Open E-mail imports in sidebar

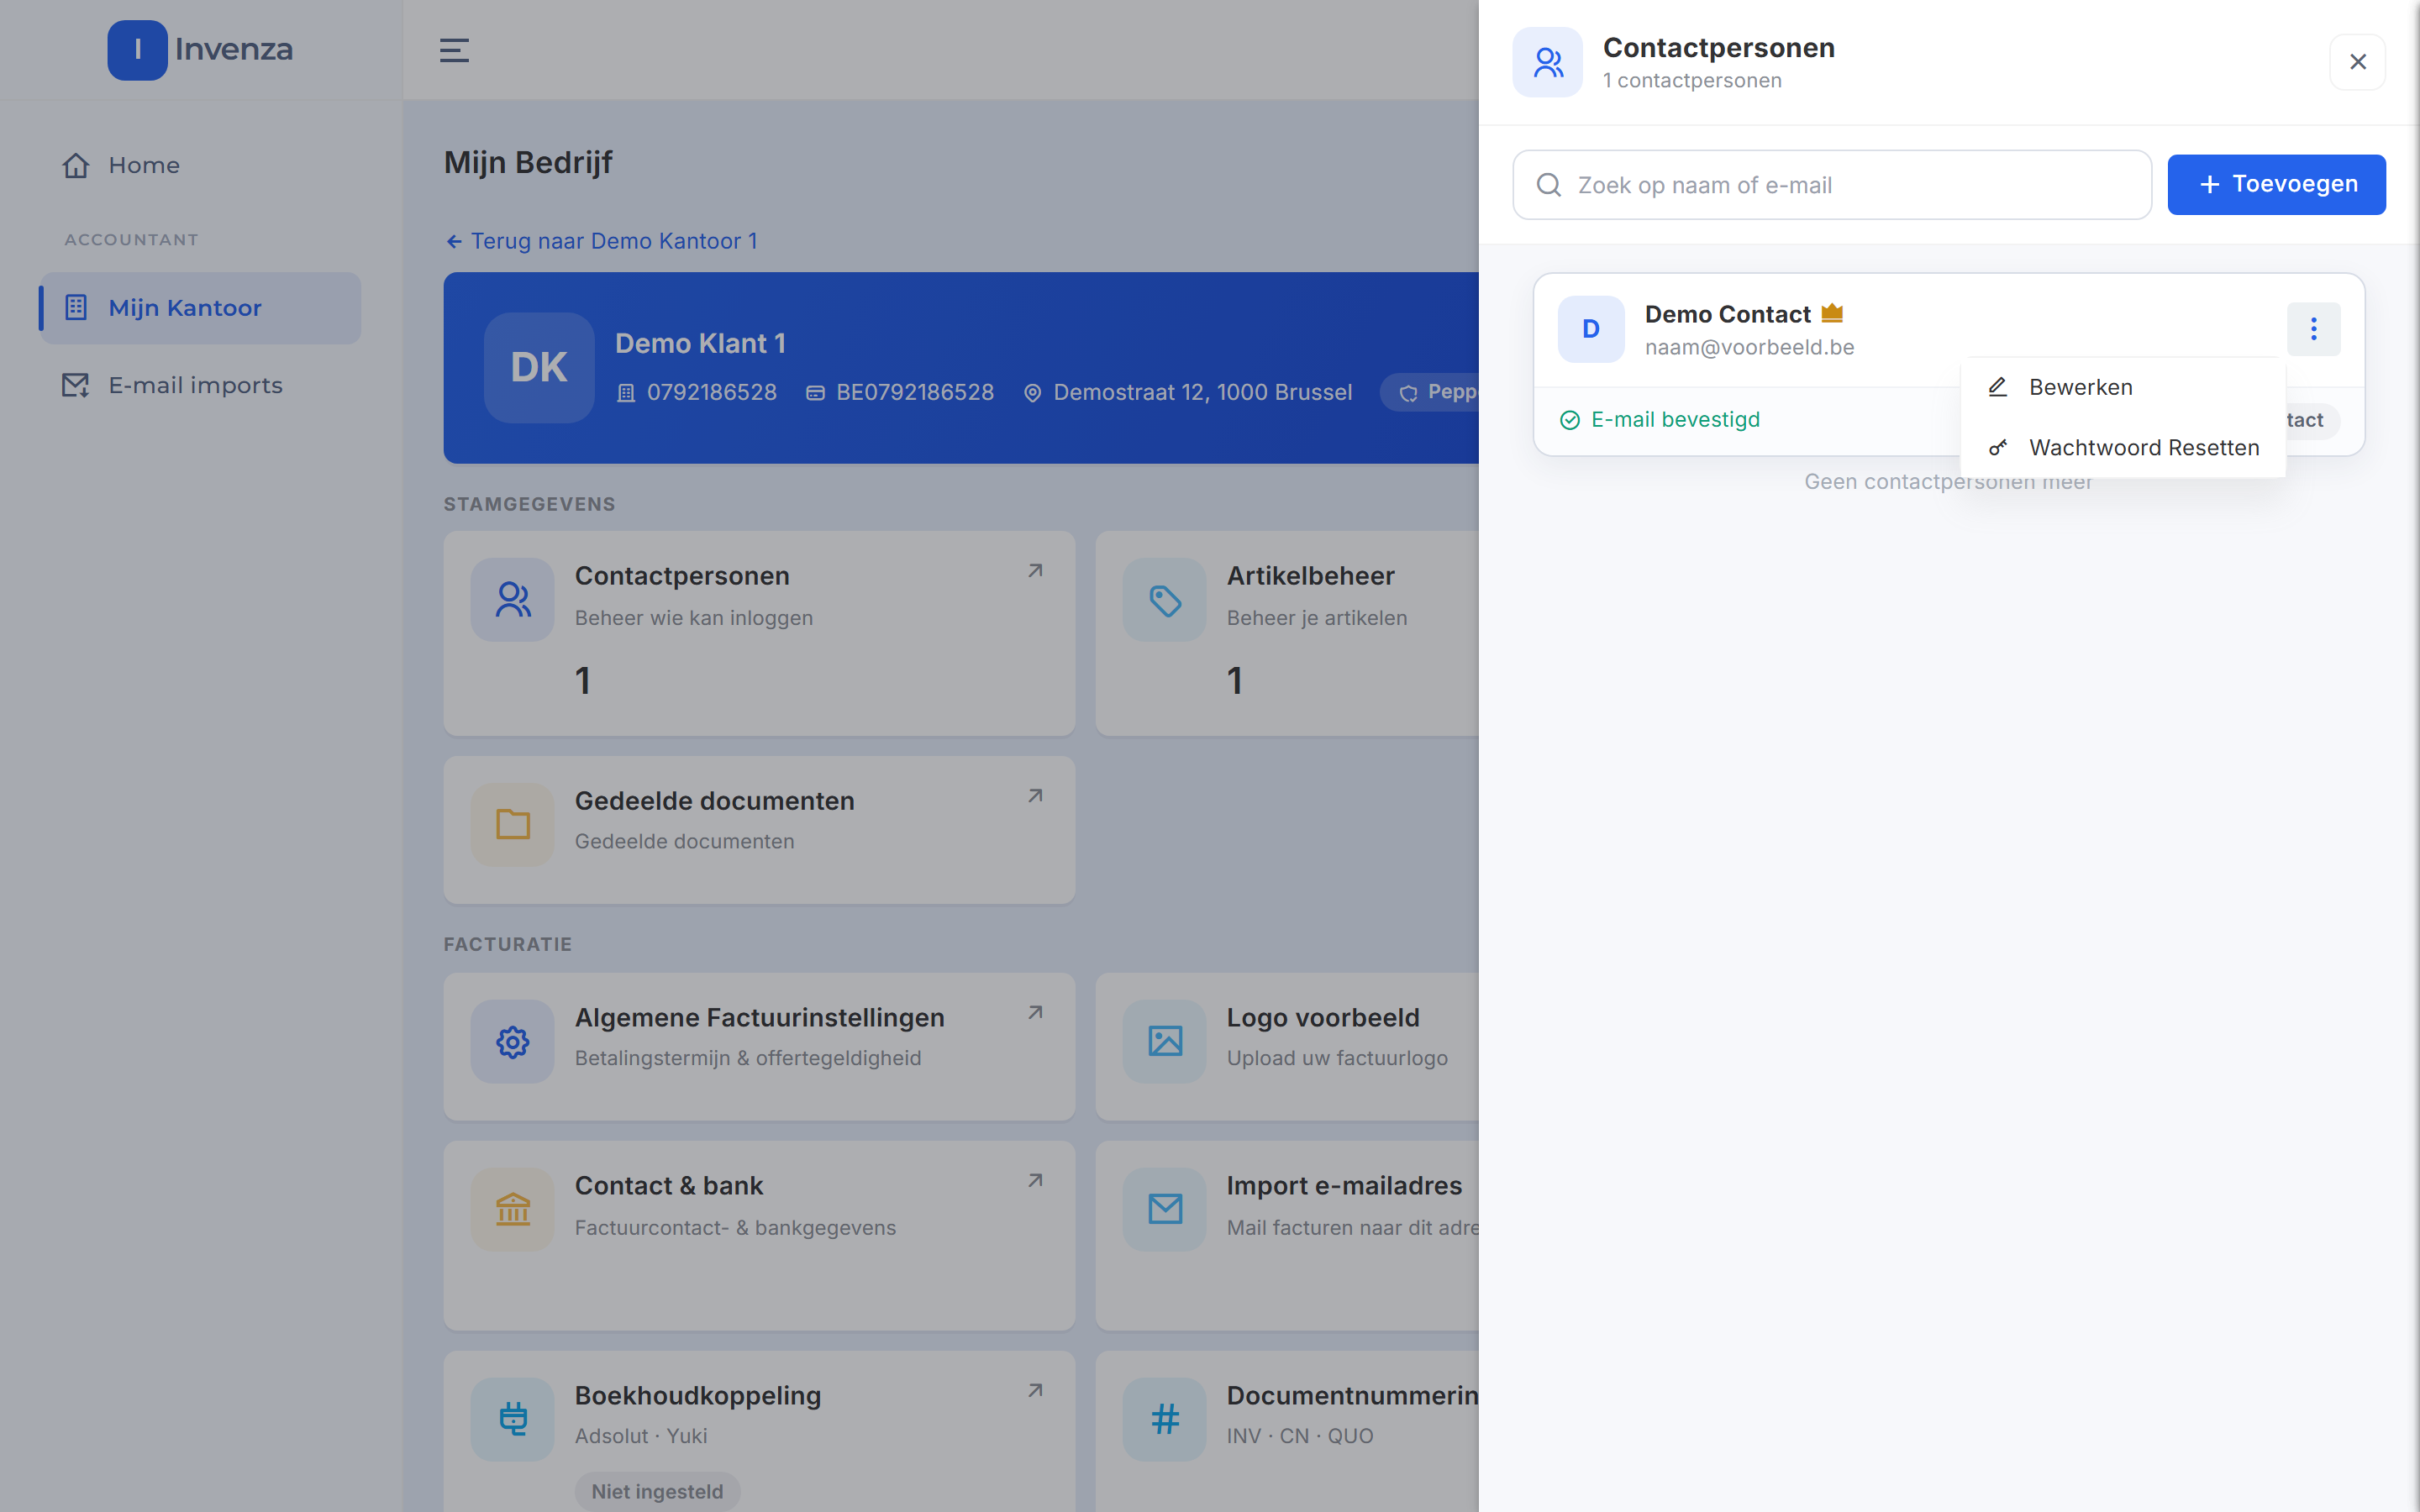(200, 385)
